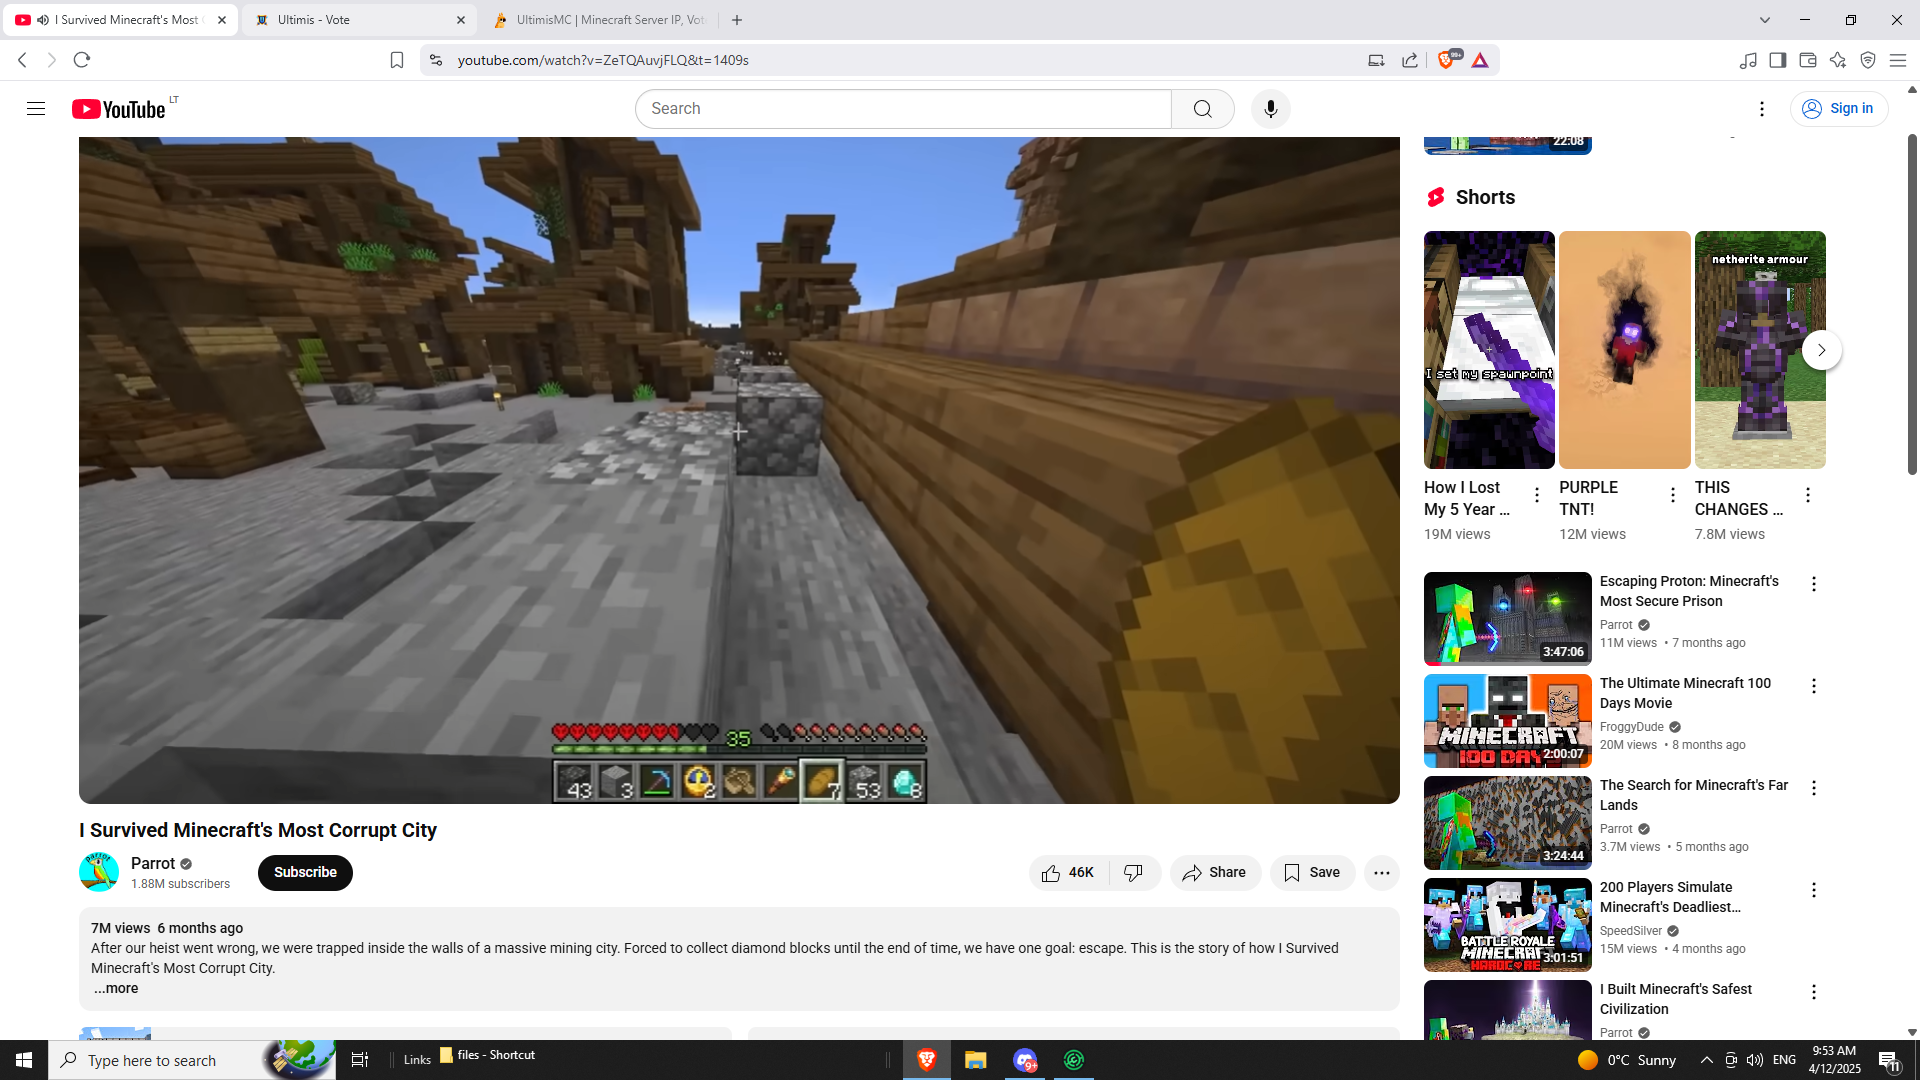Image resolution: width=1920 pixels, height=1080 pixels.
Task: Bookmark this page in address bar
Action: [397, 60]
